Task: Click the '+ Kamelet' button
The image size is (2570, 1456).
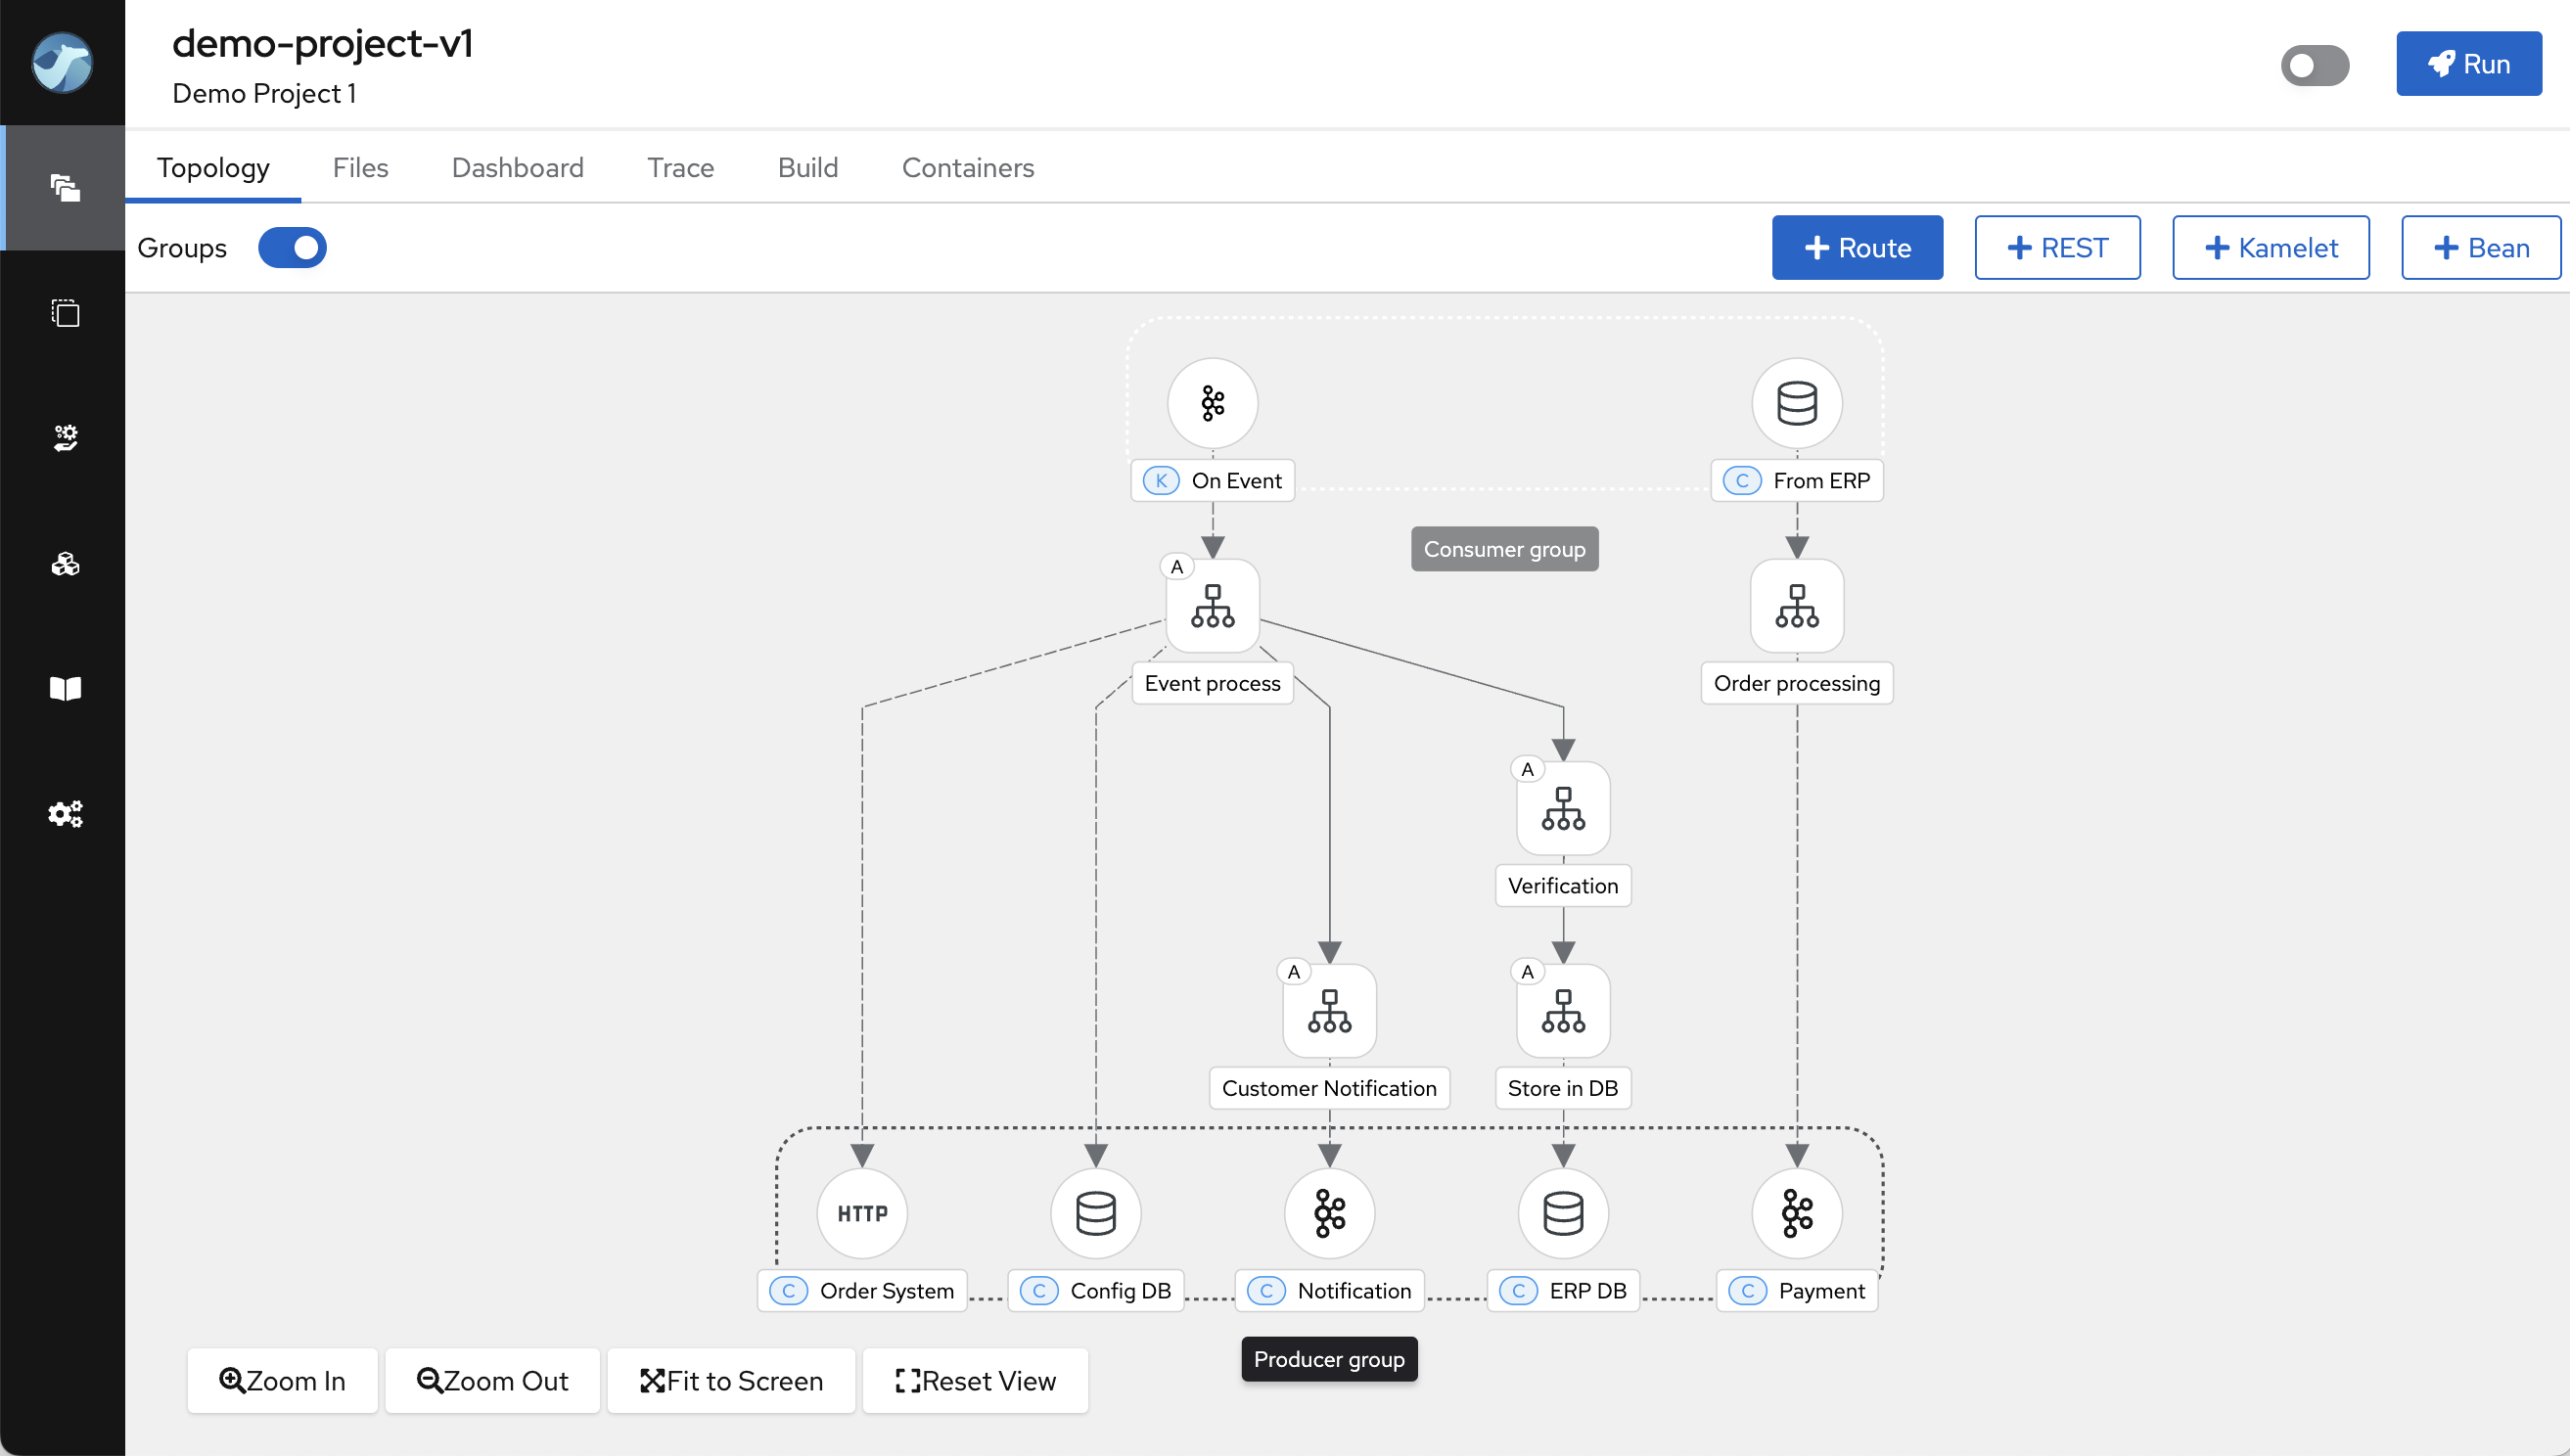Action: coord(2269,248)
